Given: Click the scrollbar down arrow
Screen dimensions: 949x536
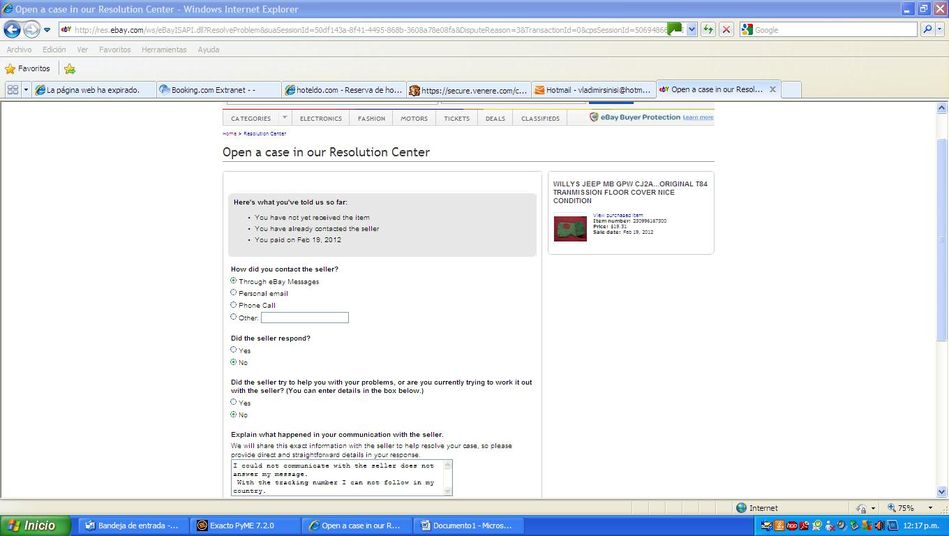Looking at the screenshot, I should coord(941,492).
